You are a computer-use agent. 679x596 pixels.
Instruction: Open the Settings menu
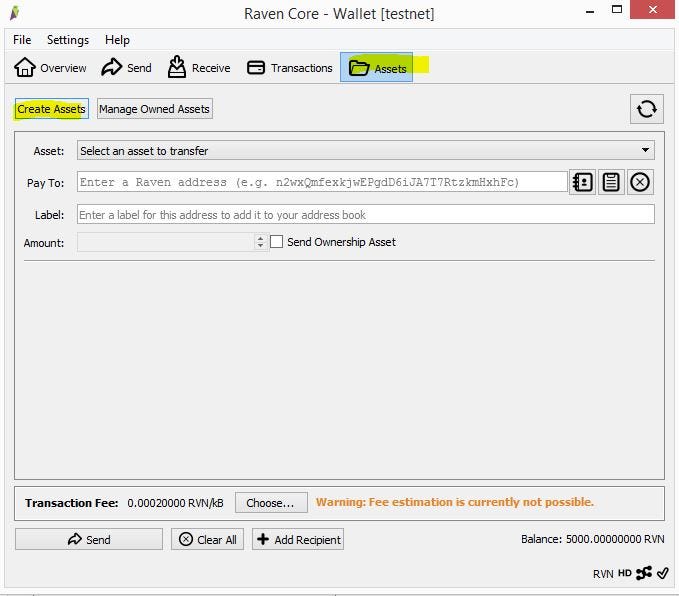68,40
